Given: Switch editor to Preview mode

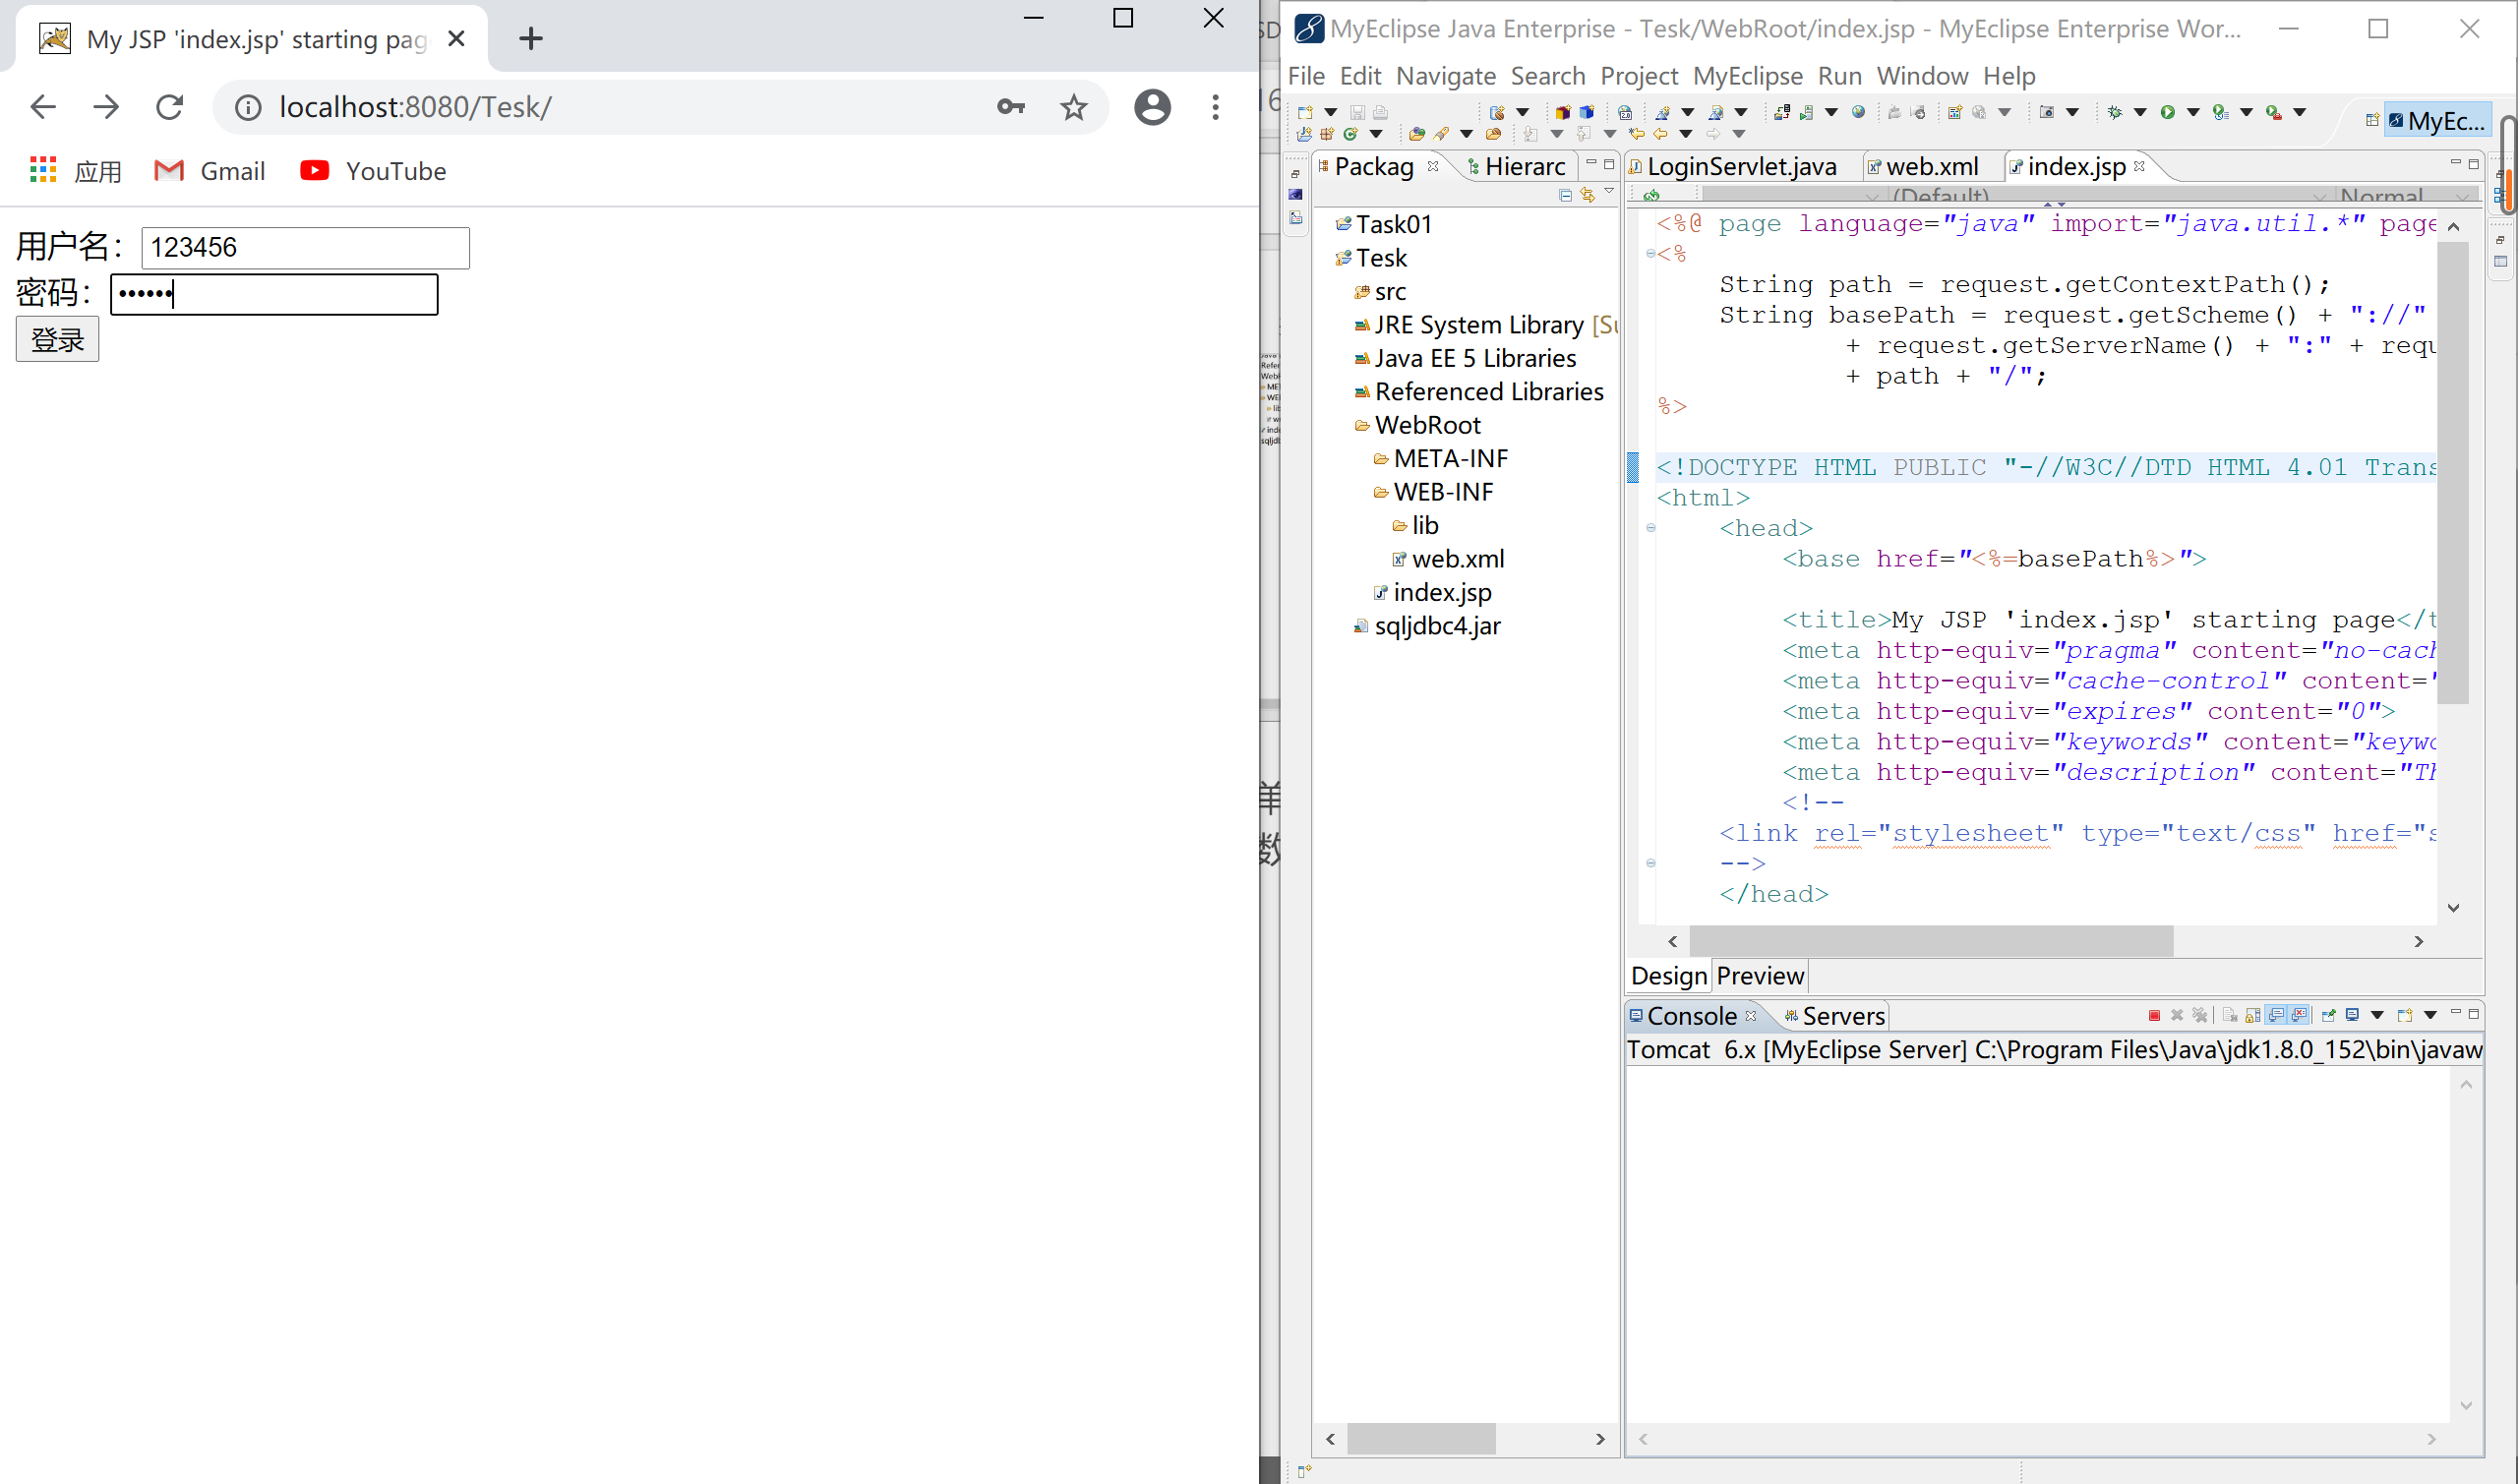Looking at the screenshot, I should 1760,975.
